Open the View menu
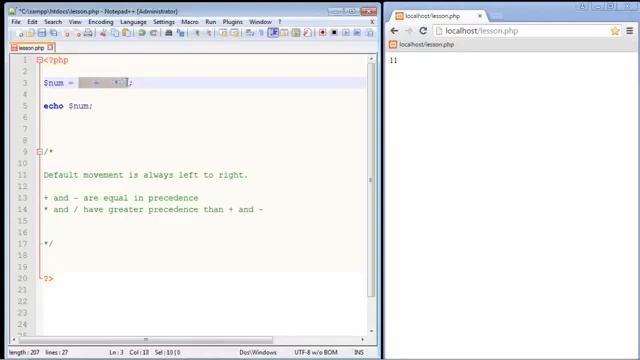Screen dimensions: 640x360 point(75,22)
